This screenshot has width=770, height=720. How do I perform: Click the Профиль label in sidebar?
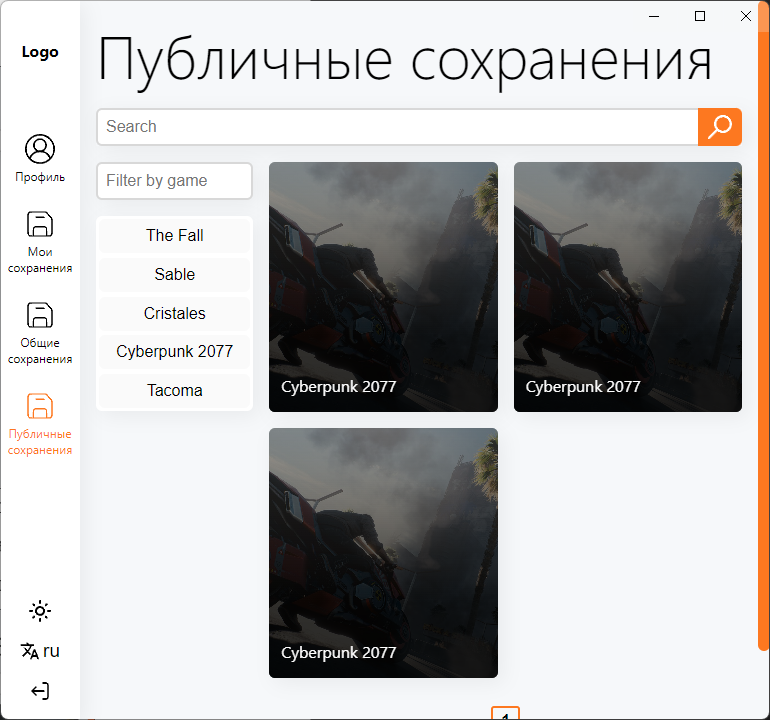click(x=40, y=177)
